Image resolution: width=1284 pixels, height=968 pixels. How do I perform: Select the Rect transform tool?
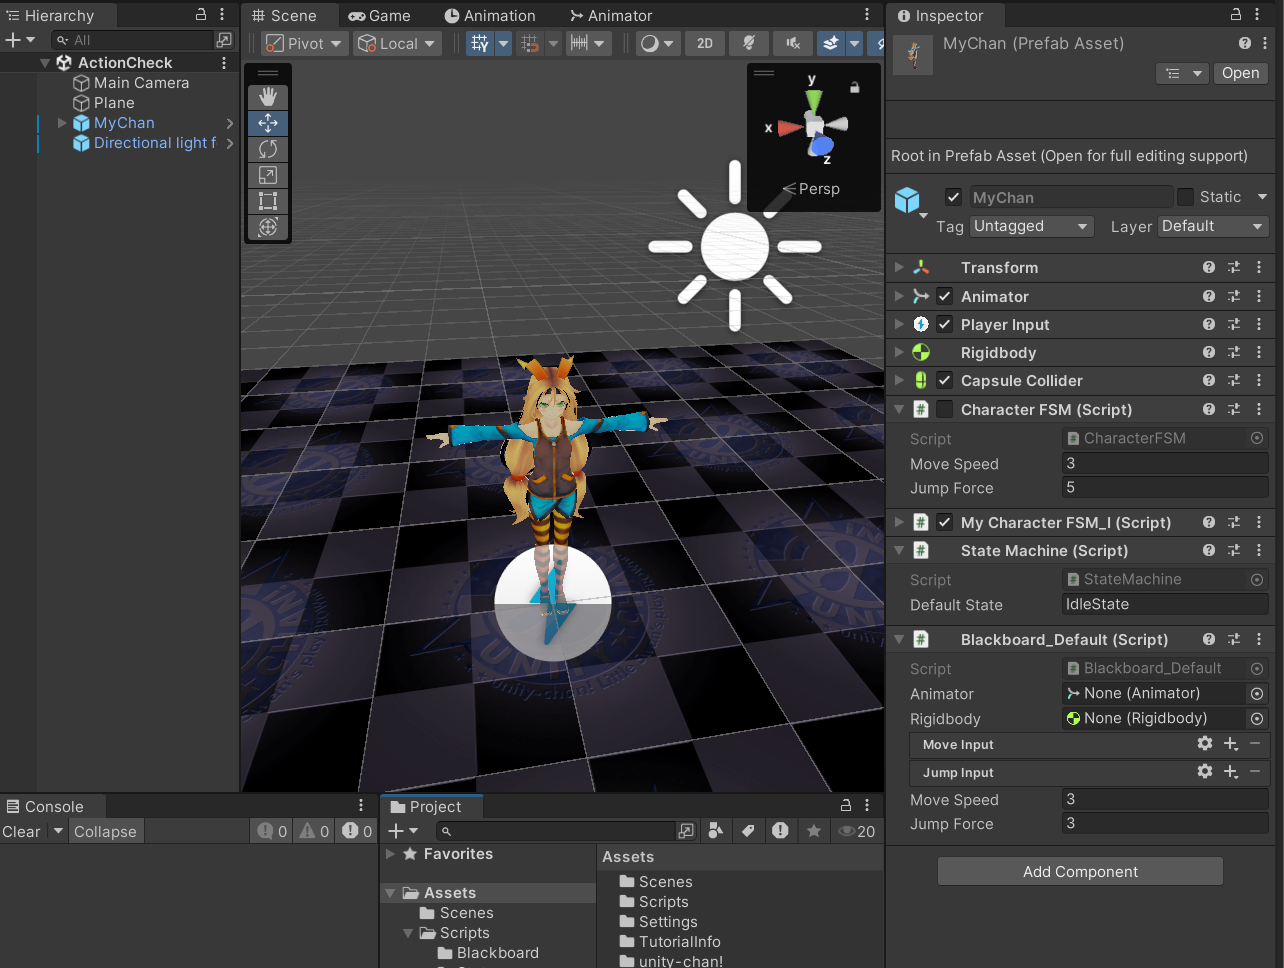coord(268,201)
